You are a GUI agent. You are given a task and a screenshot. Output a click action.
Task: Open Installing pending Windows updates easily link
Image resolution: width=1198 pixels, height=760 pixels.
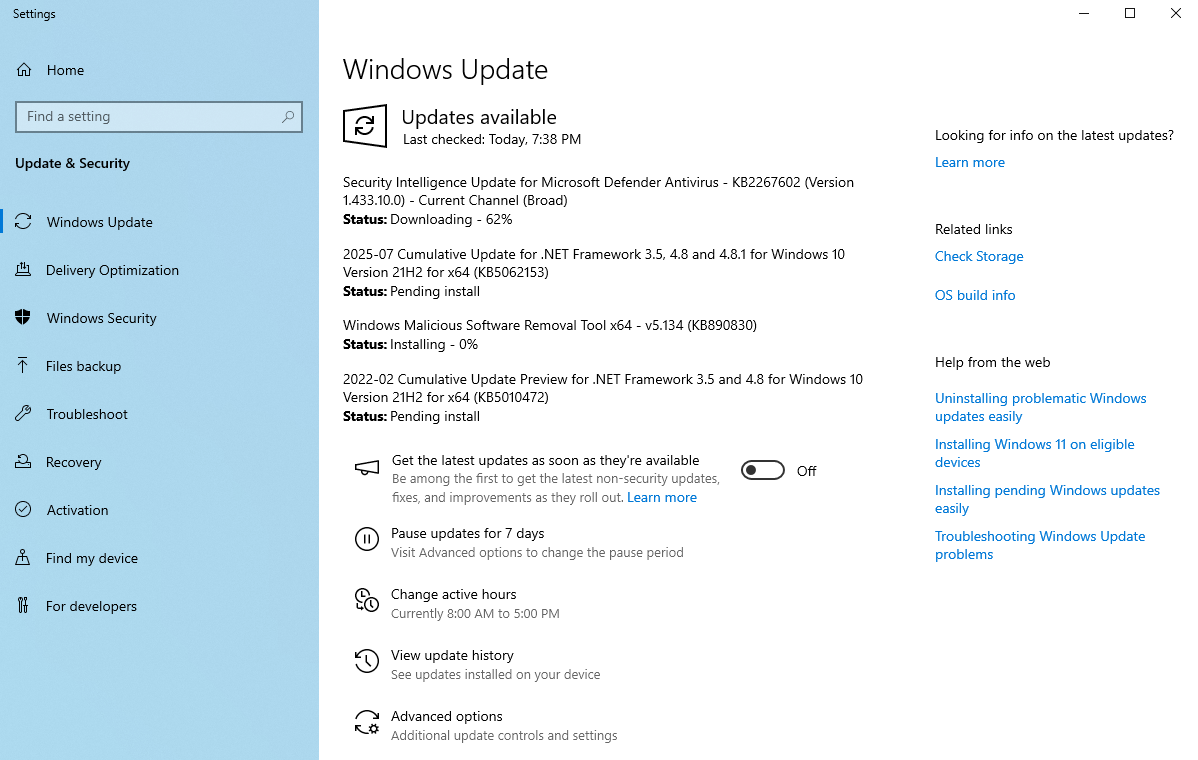click(x=1047, y=499)
